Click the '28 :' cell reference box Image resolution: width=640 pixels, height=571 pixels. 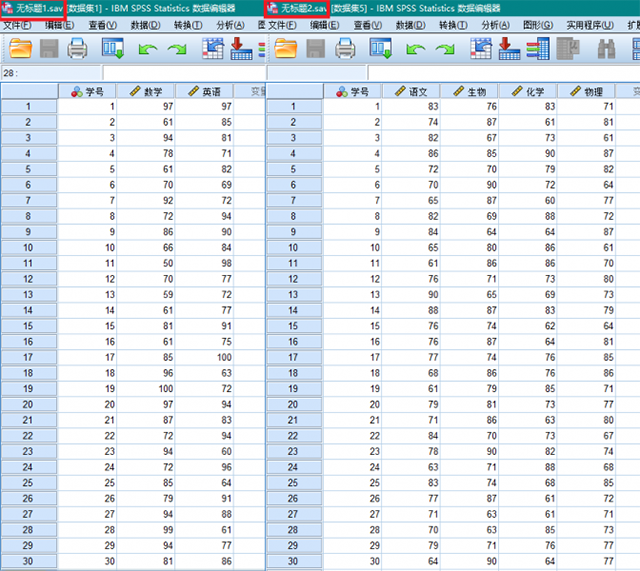click(51, 73)
